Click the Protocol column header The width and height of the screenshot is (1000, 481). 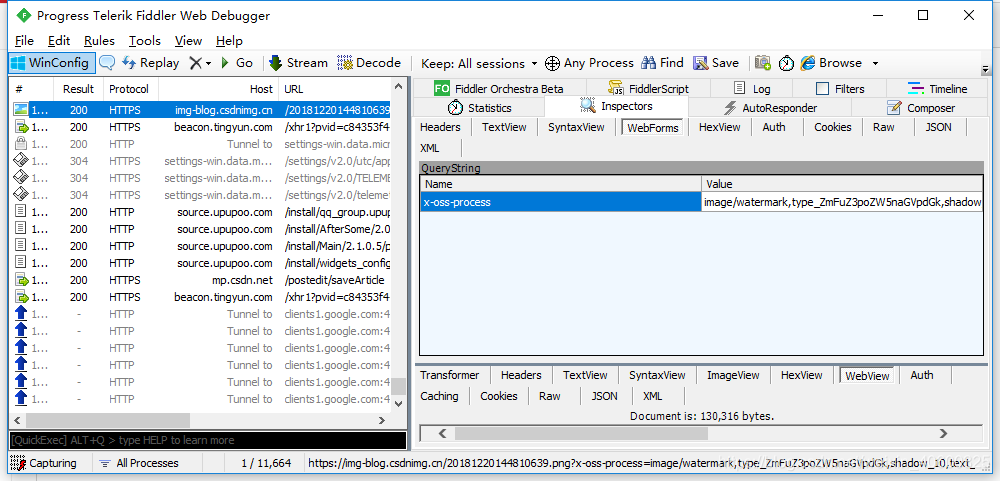point(129,89)
